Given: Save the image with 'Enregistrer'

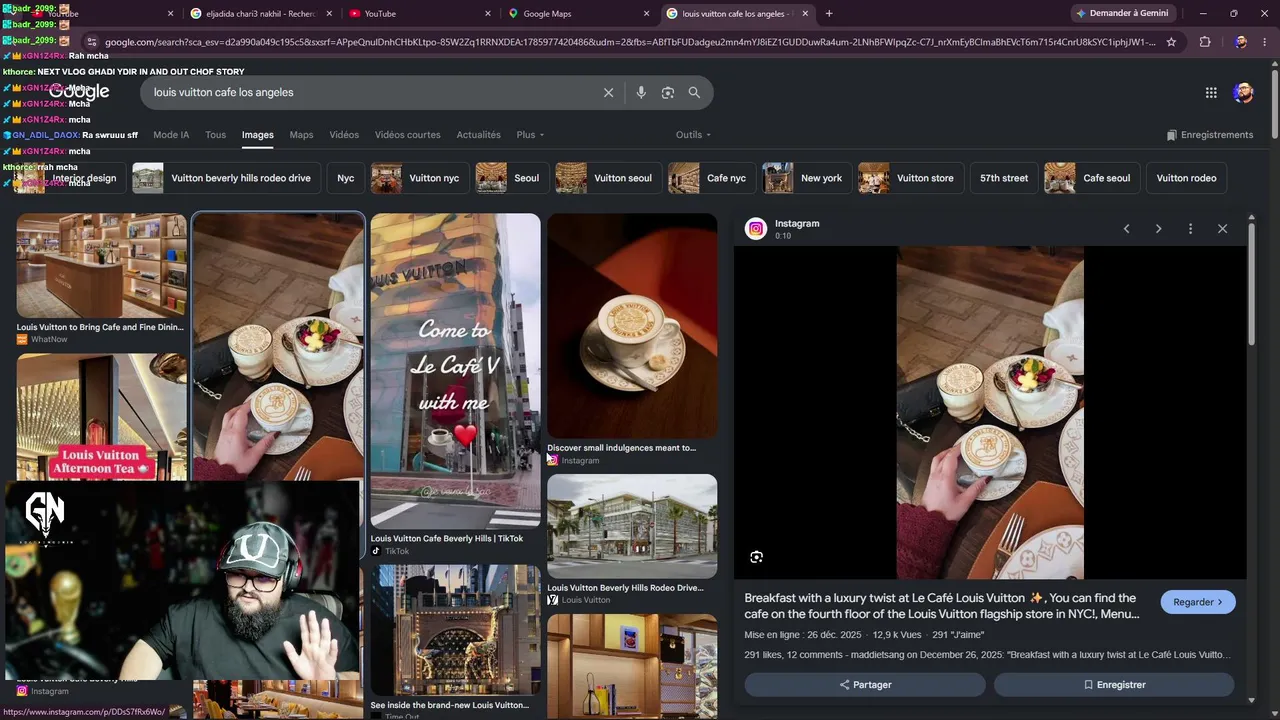Looking at the screenshot, I should 1114,685.
